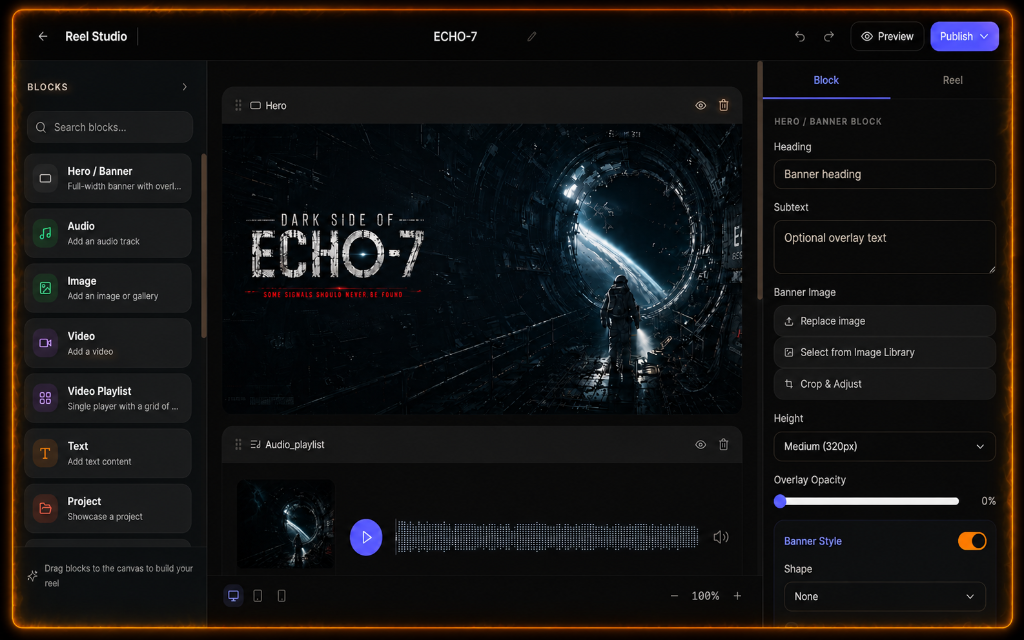
Task: Toggle visibility of the Hero block
Action: [x=701, y=105]
